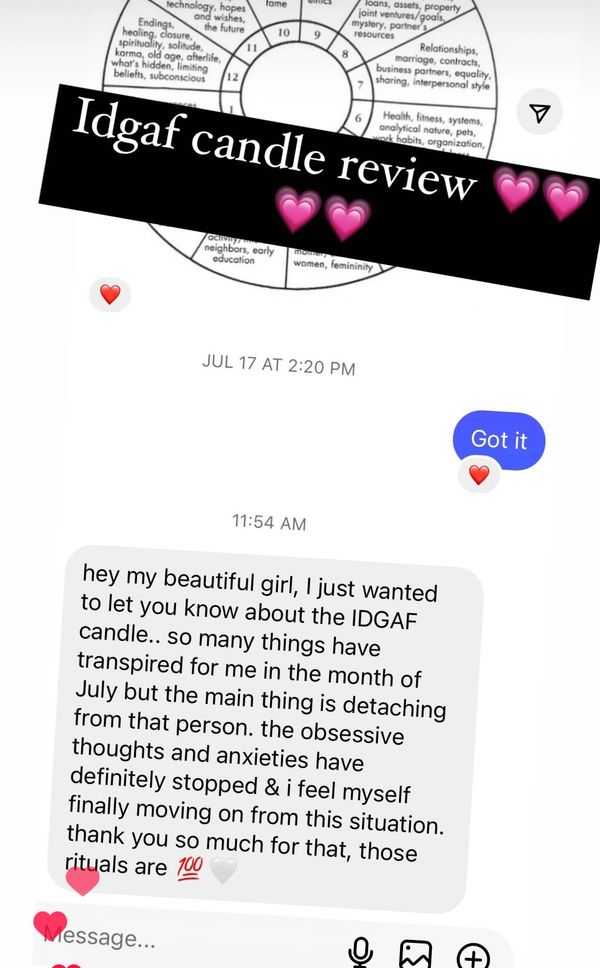This screenshot has height=968, width=600.
Task: Select the blue Got it message bubble
Action: coord(499,440)
